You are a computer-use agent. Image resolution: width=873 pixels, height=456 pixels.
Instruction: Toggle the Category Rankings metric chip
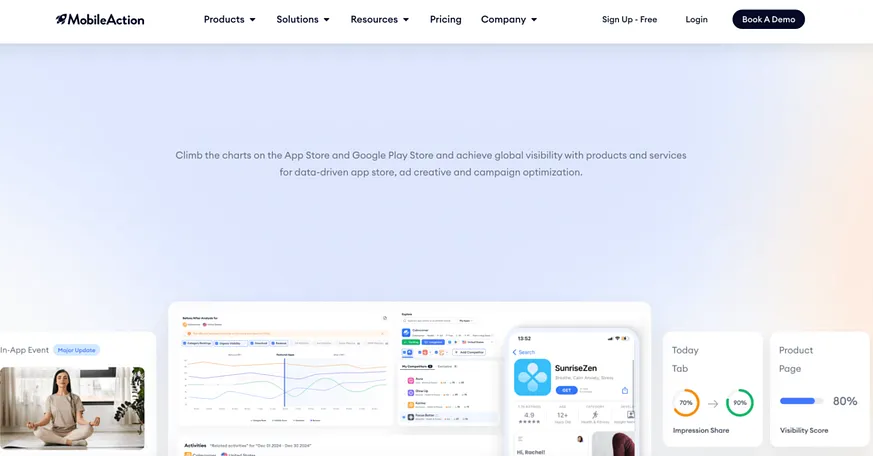click(198, 343)
